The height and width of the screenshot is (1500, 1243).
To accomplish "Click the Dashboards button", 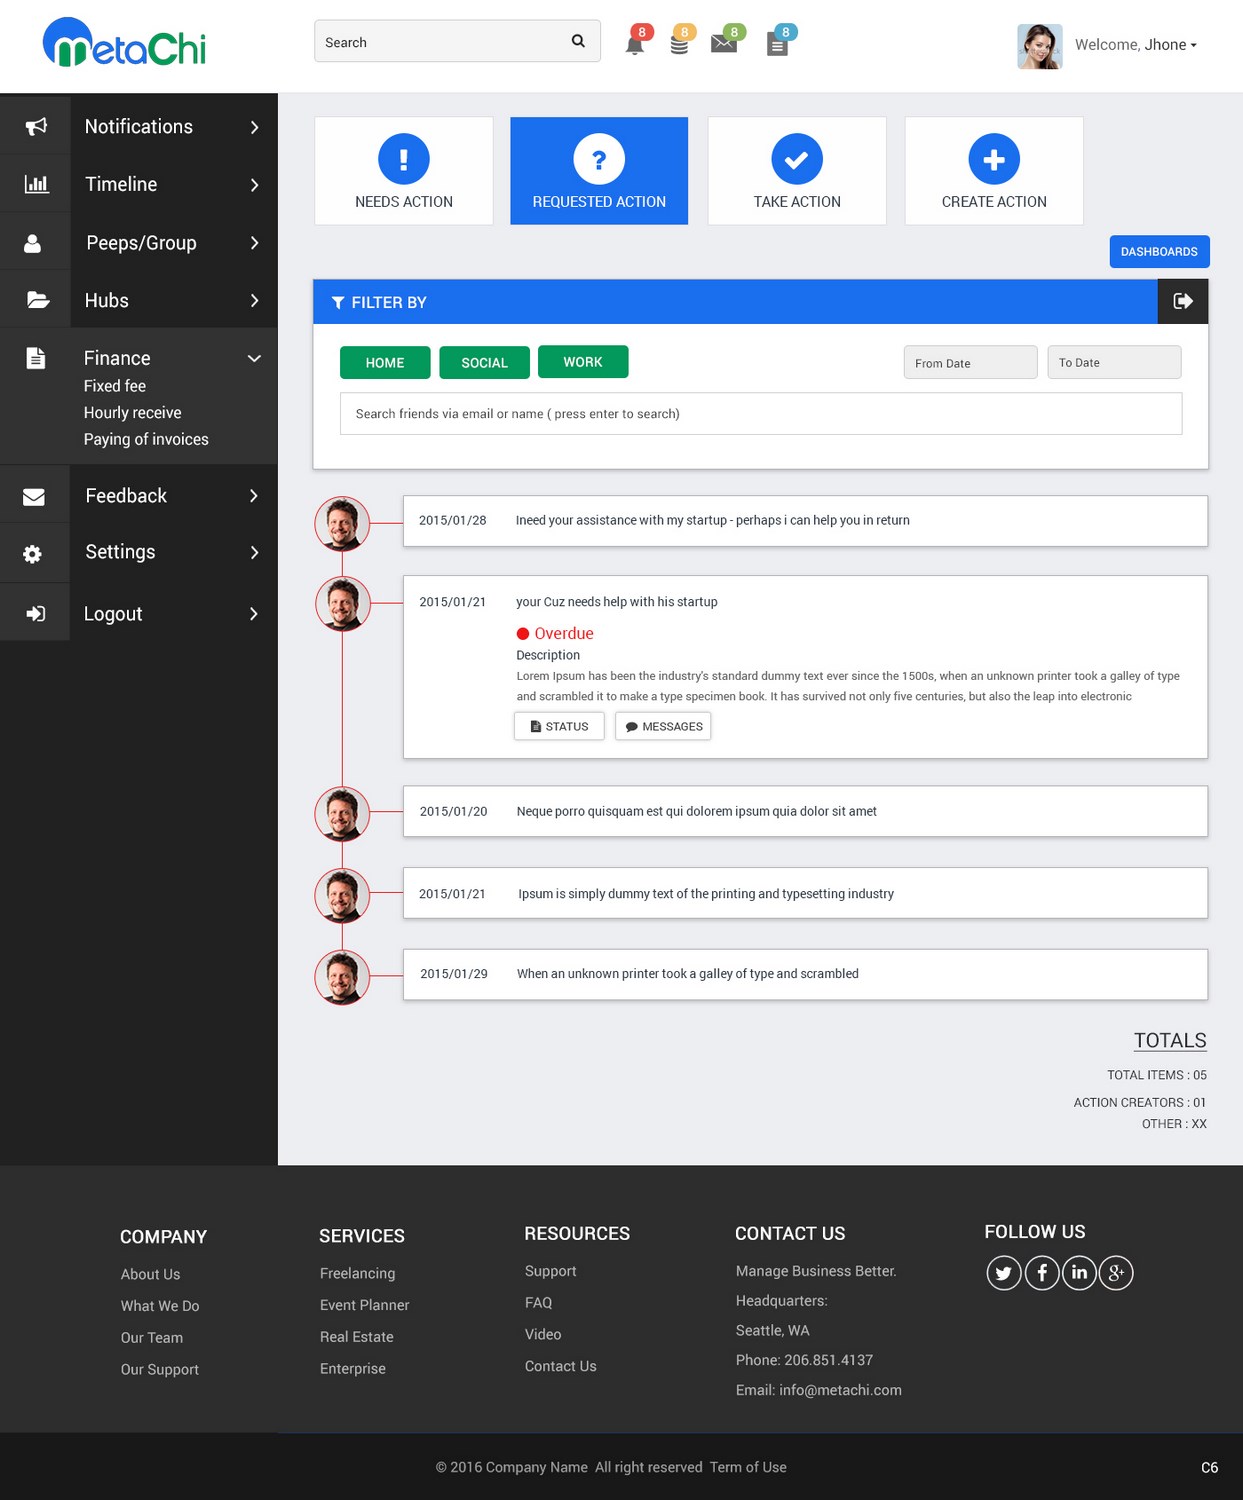I will [x=1159, y=252].
